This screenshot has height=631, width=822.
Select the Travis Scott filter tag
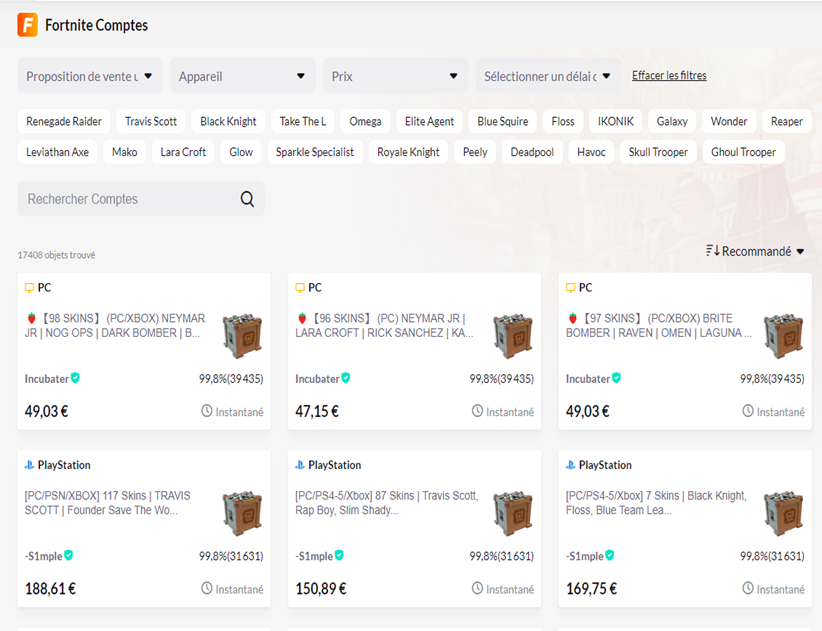coord(151,122)
